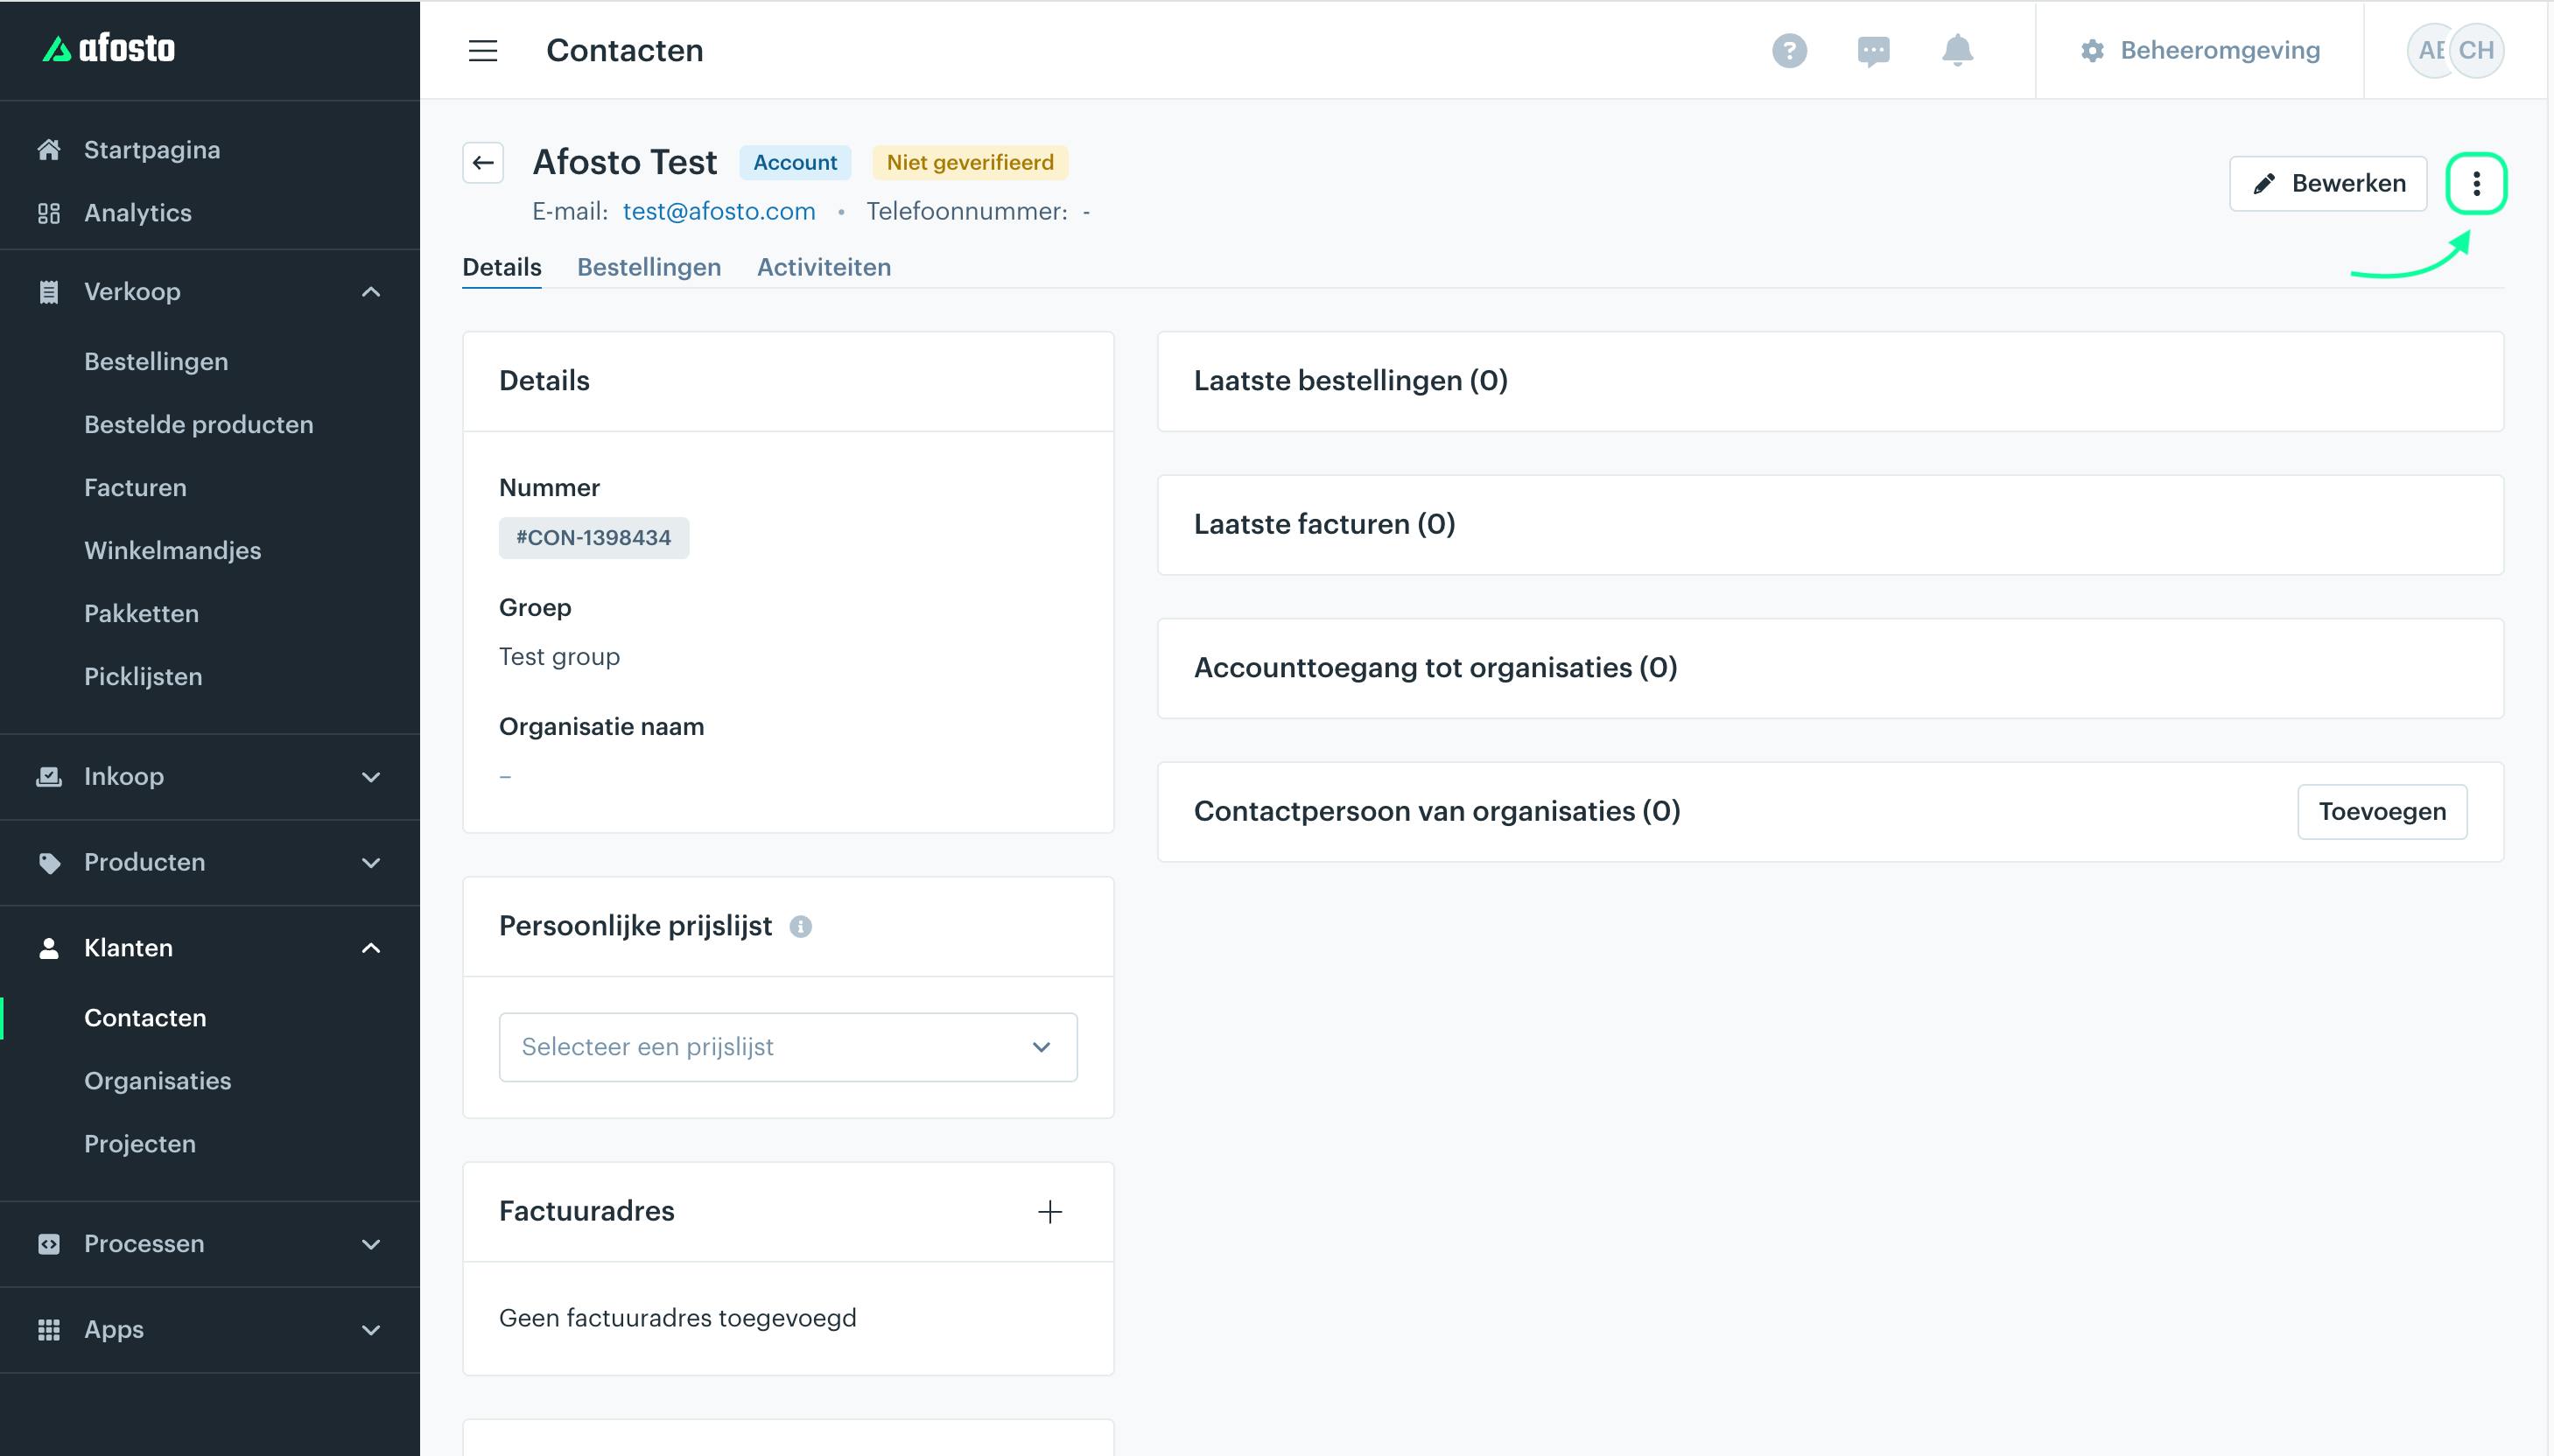The image size is (2554, 1456).
Task: Show notifications bell
Action: pos(1957,50)
